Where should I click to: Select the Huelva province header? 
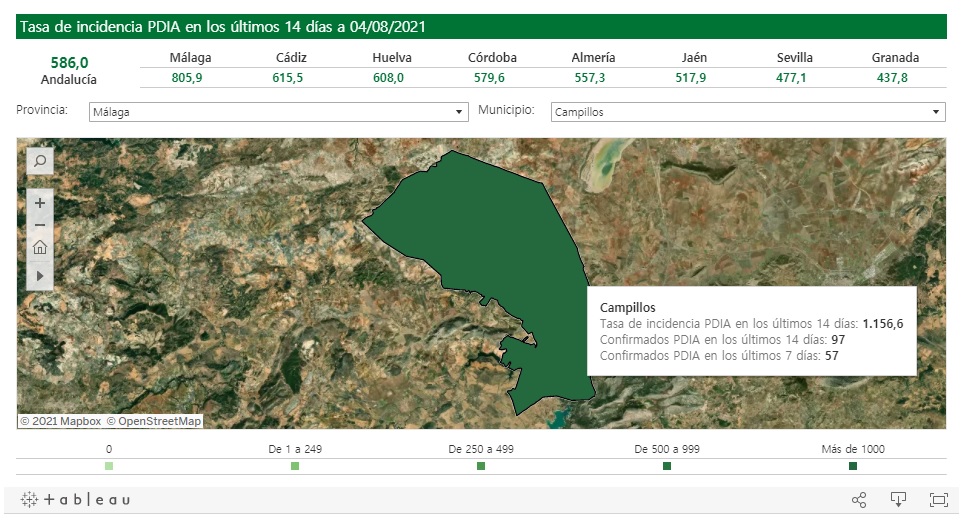[x=391, y=58]
